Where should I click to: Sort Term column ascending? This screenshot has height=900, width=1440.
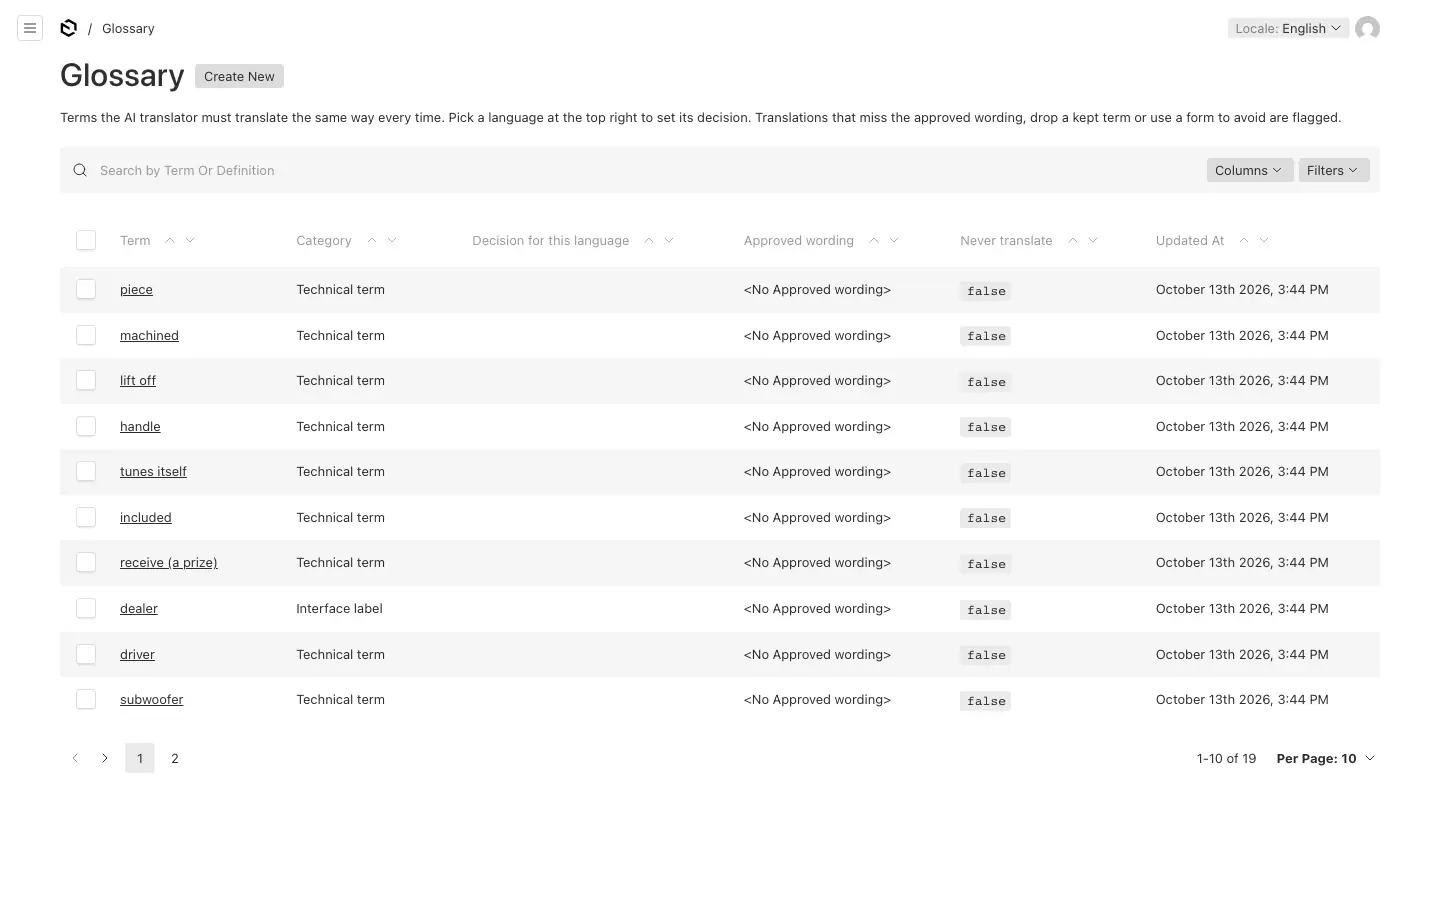coord(170,240)
